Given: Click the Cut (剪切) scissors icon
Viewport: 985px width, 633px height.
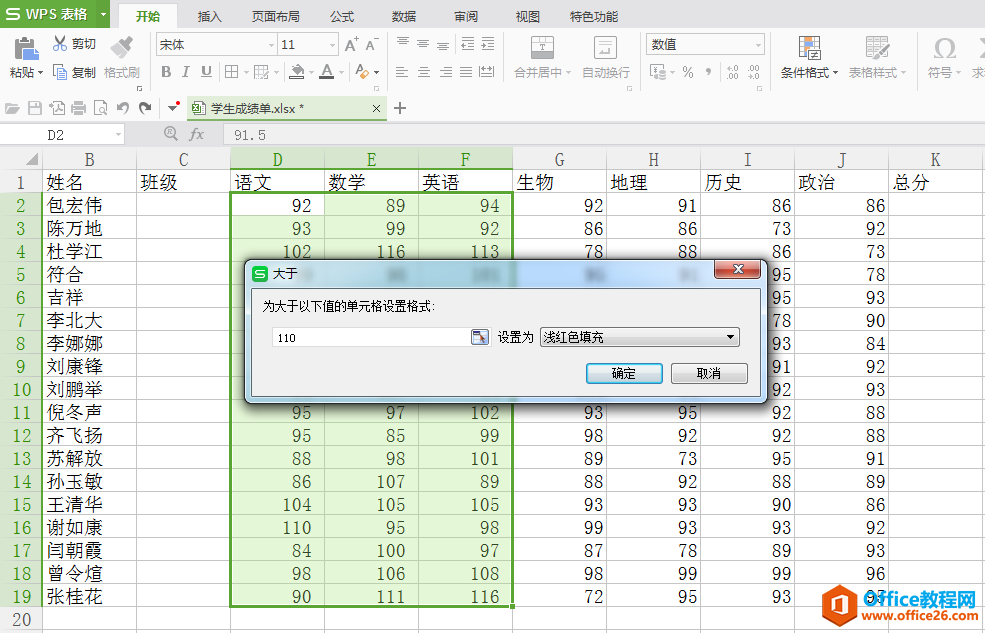Looking at the screenshot, I should 60,43.
